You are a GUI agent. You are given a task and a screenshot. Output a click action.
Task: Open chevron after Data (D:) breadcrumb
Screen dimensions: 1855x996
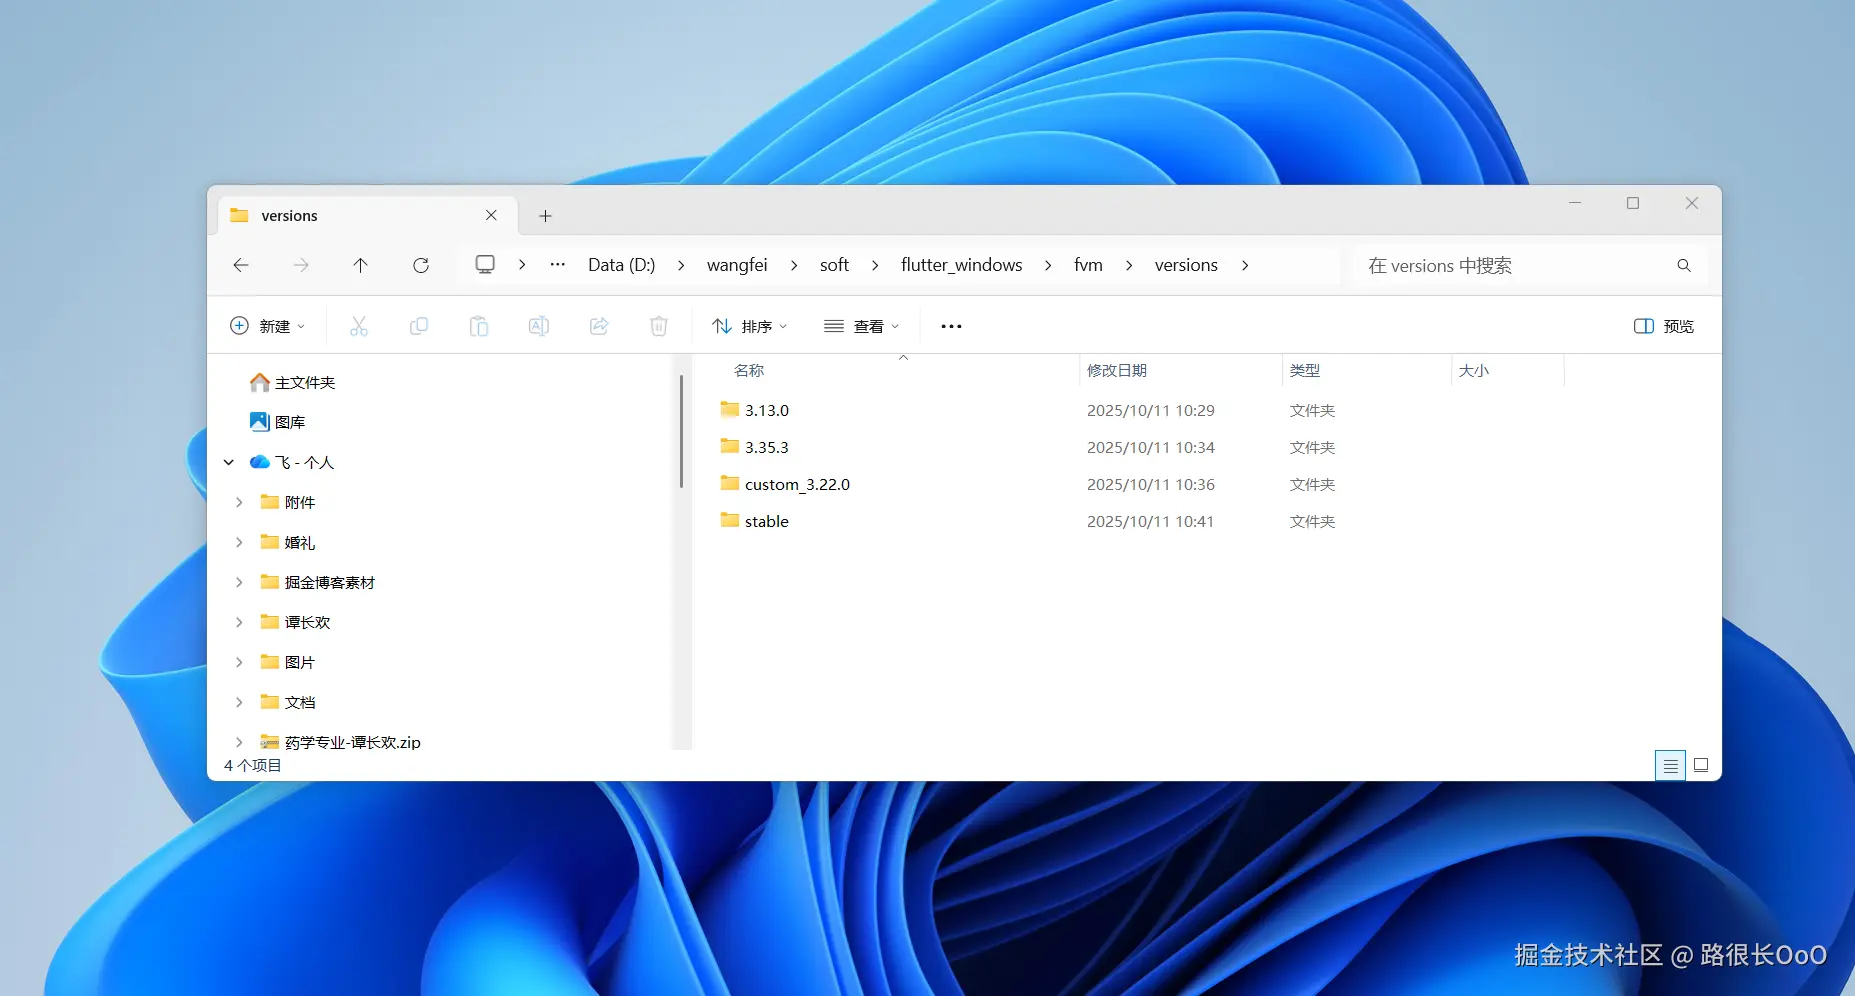[x=681, y=265]
